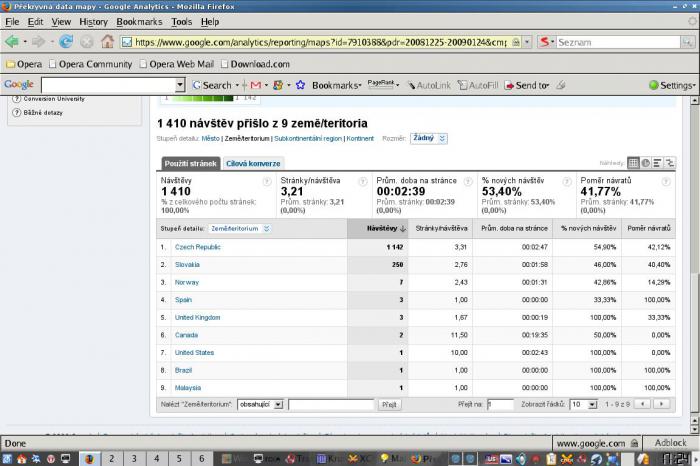This screenshot has height=466, width=700.
Task: Click the browser Back arrow
Action: 11,42
